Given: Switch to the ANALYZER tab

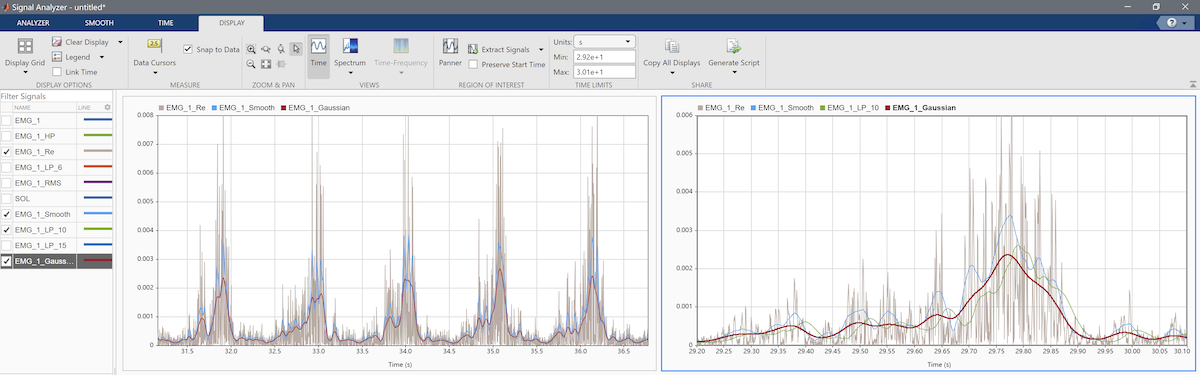Looking at the screenshot, I should coord(33,21).
